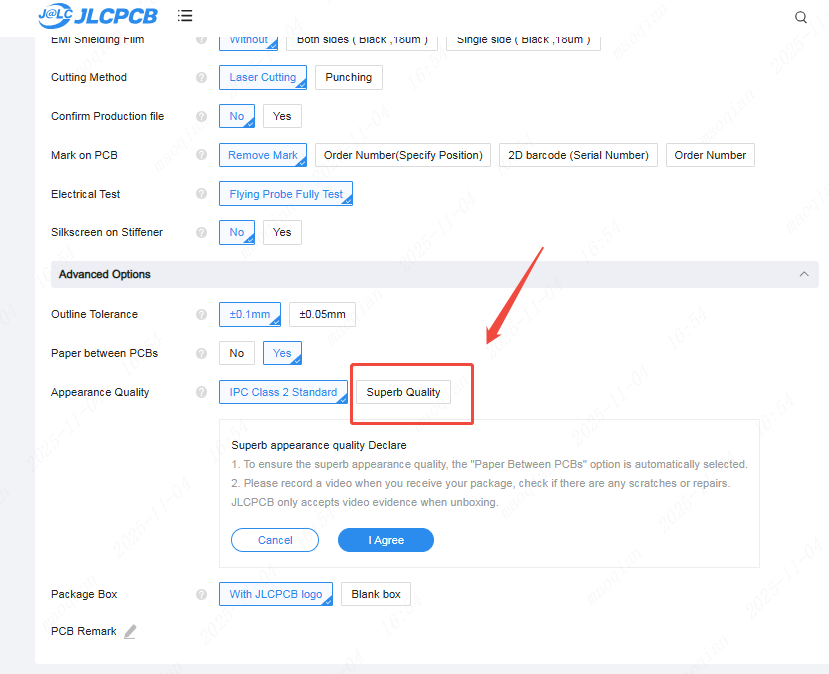Show help for Confirm Production file
Screen dimensions: 829x674
[x=201, y=116]
